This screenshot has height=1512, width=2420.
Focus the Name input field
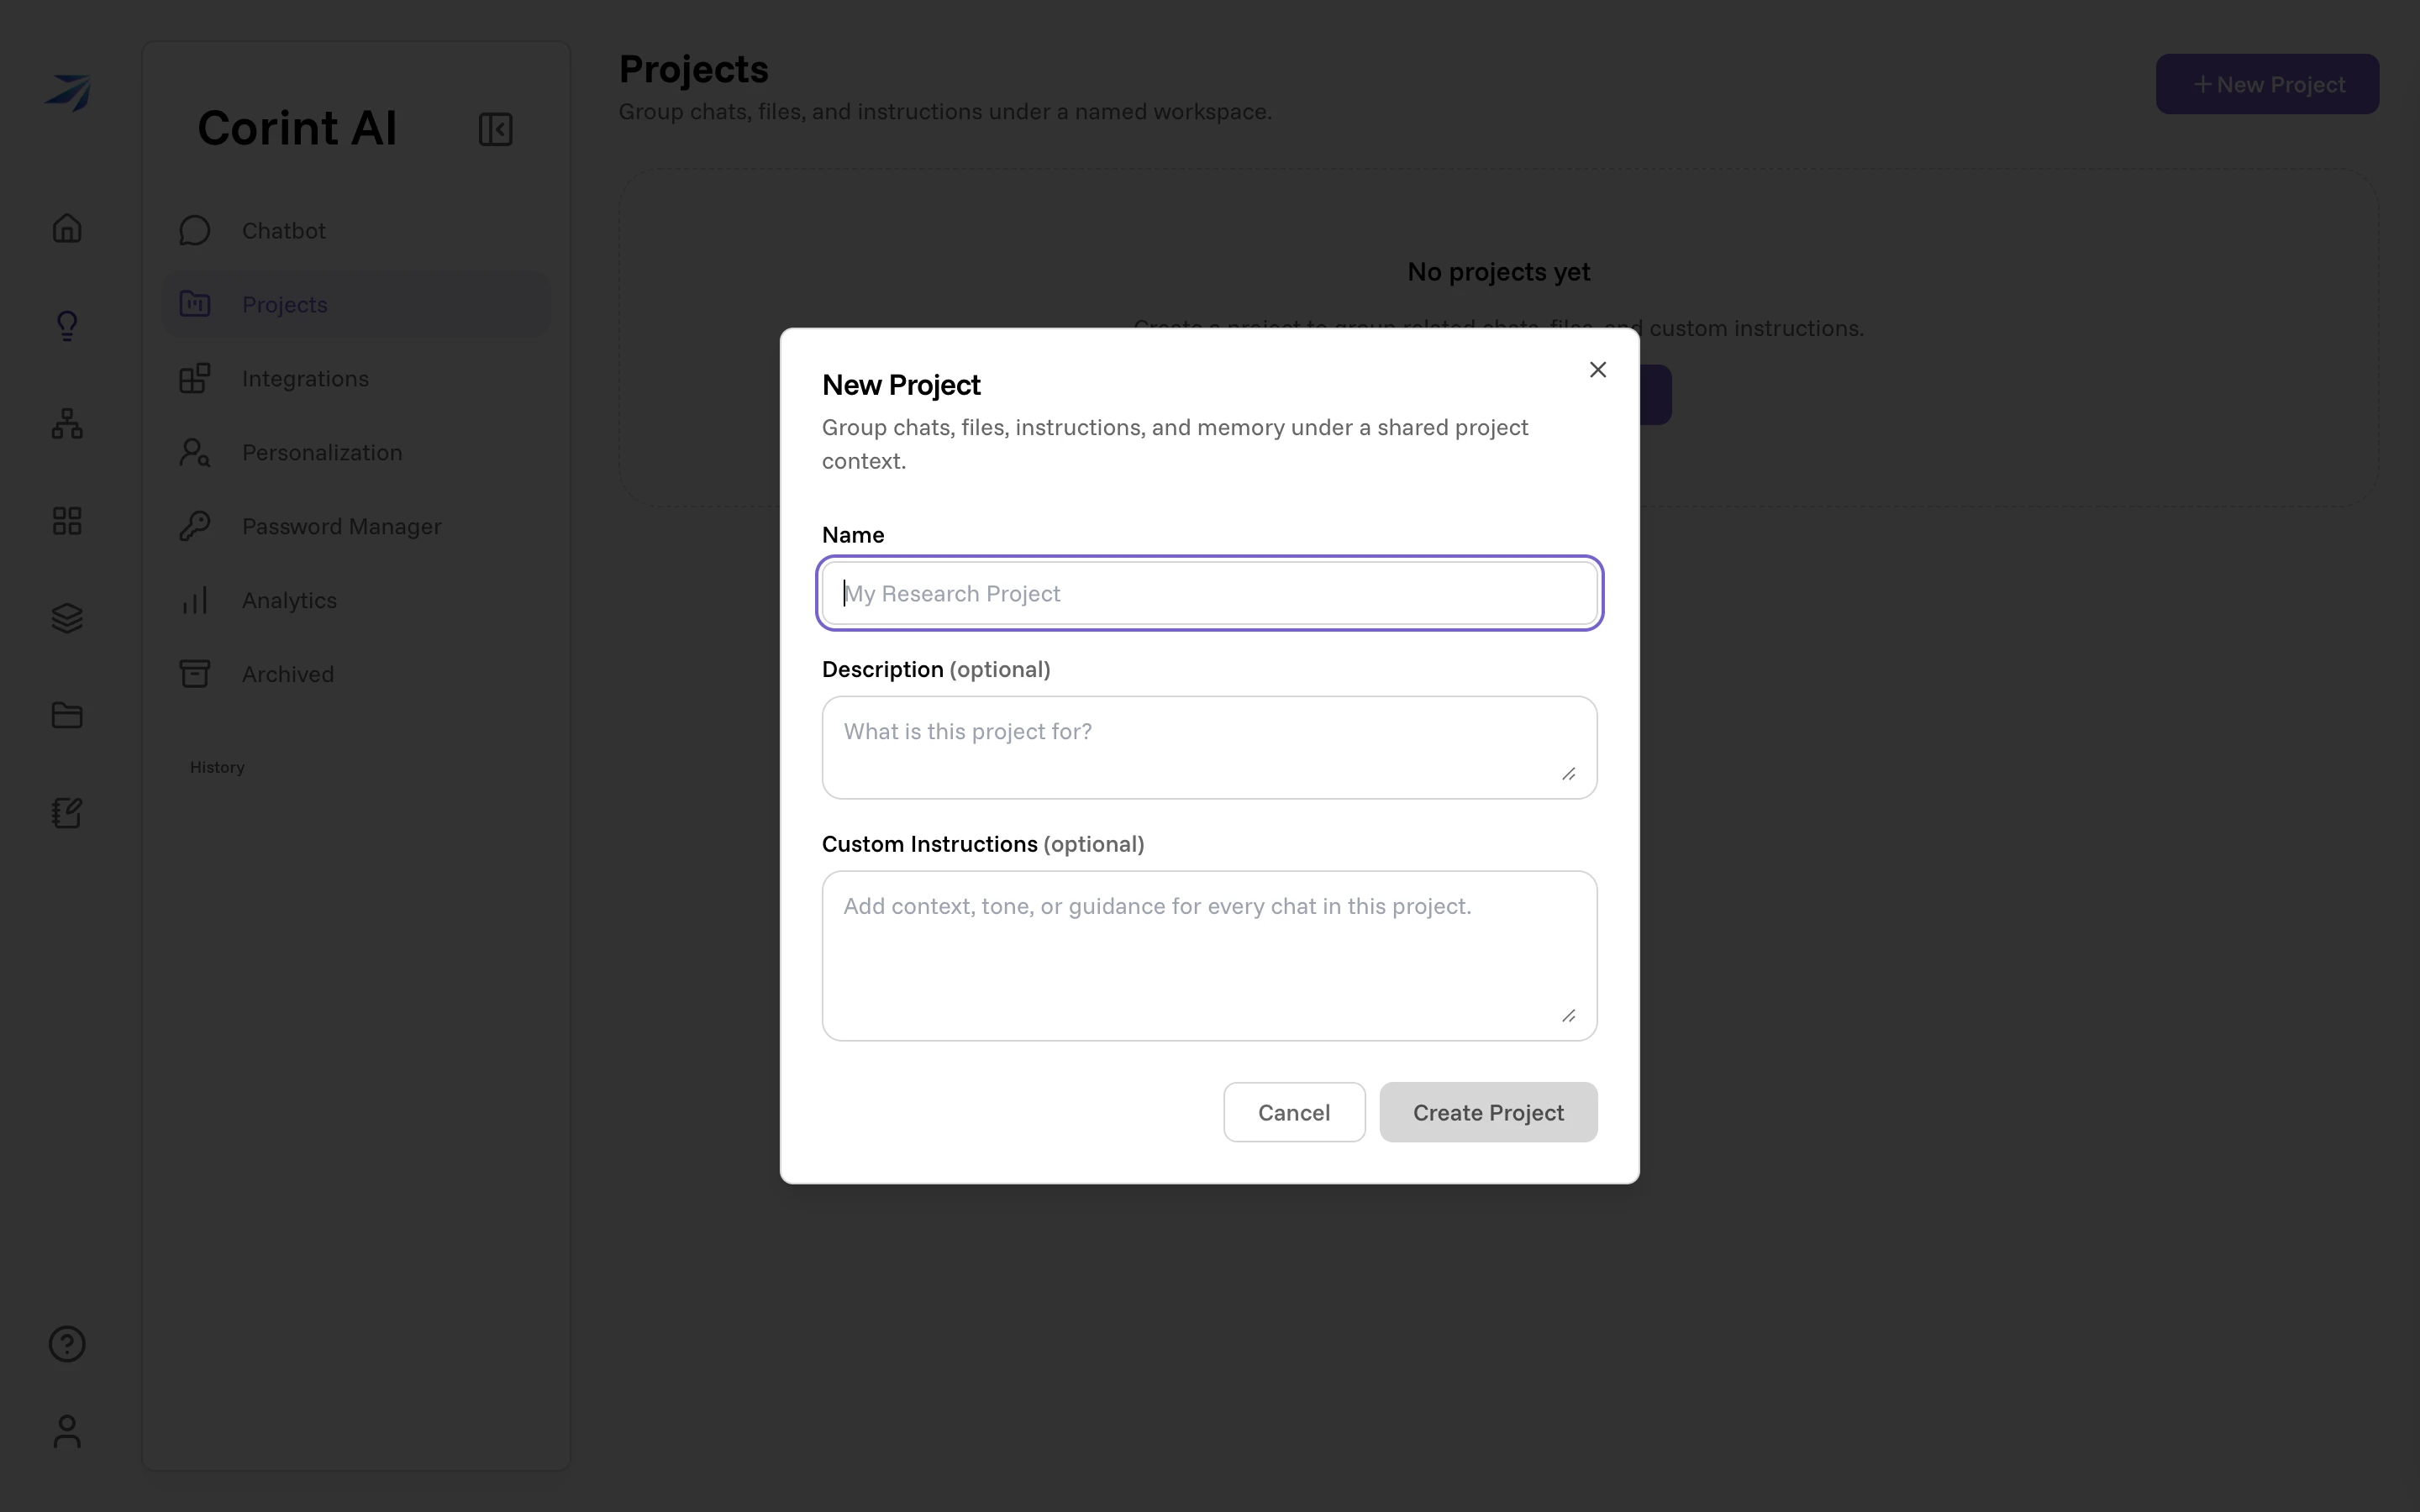tap(1209, 593)
